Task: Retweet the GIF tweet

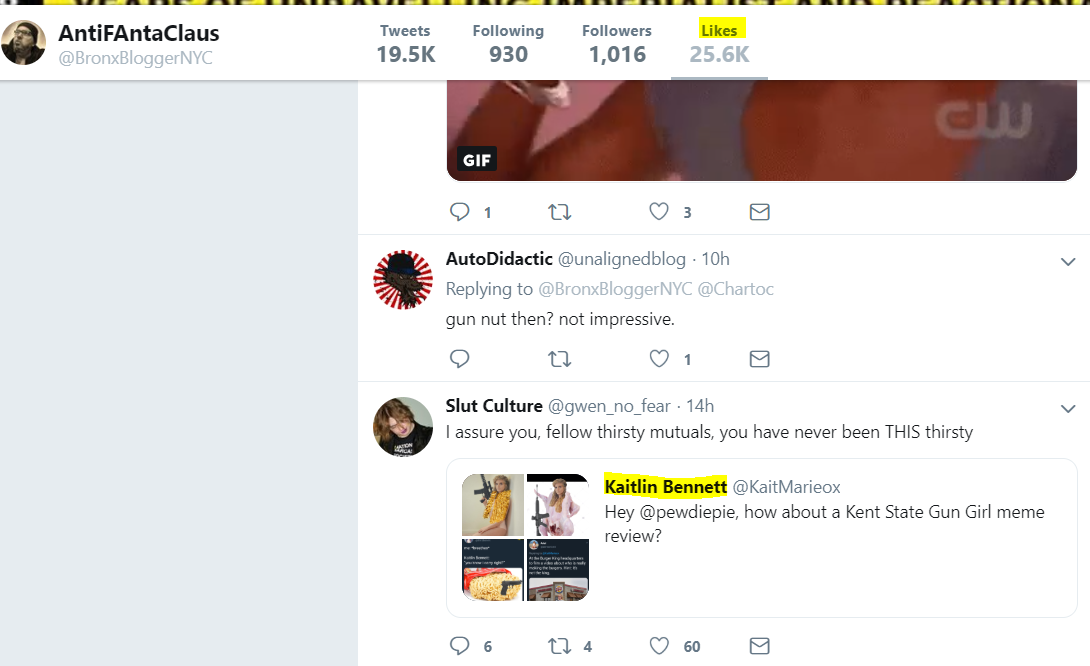Action: pyautogui.click(x=560, y=211)
